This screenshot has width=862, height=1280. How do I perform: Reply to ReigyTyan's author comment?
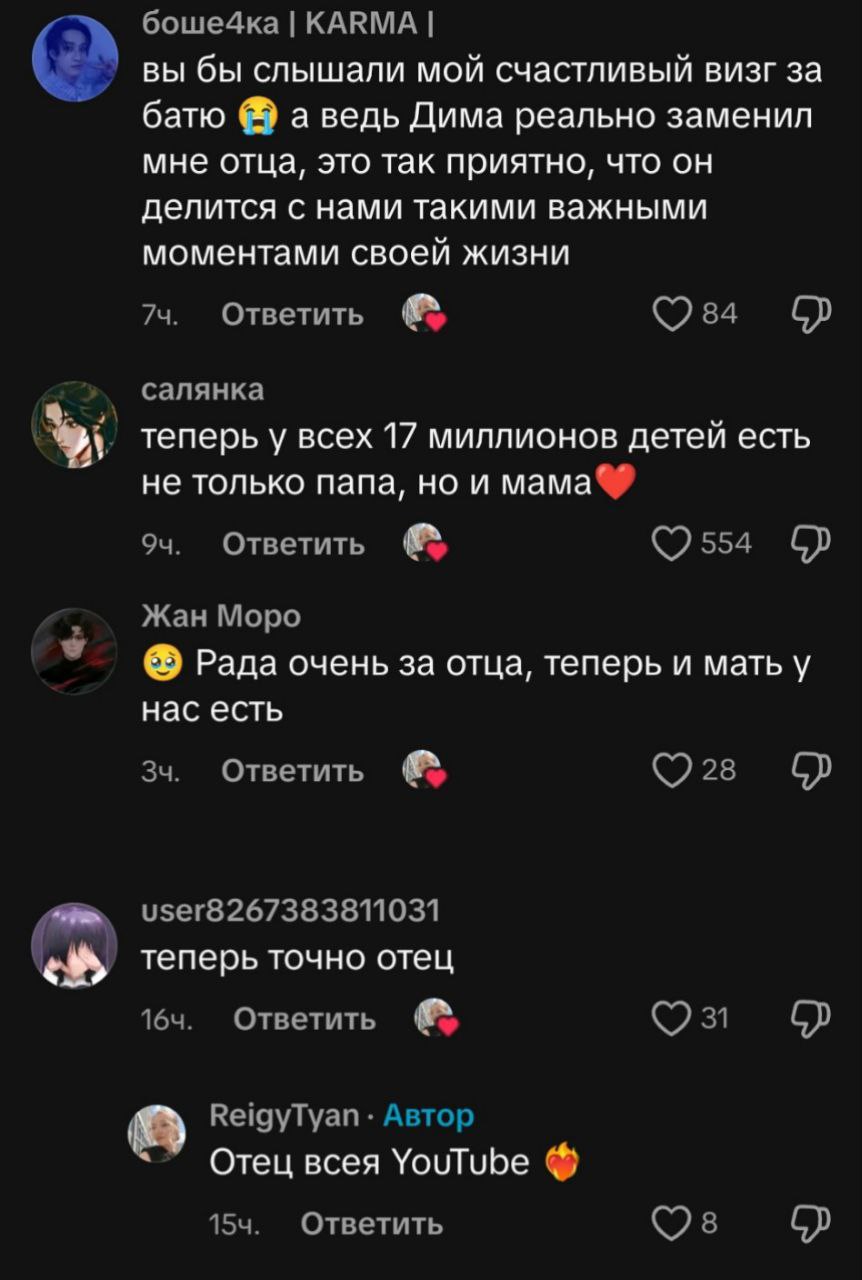pos(371,1224)
